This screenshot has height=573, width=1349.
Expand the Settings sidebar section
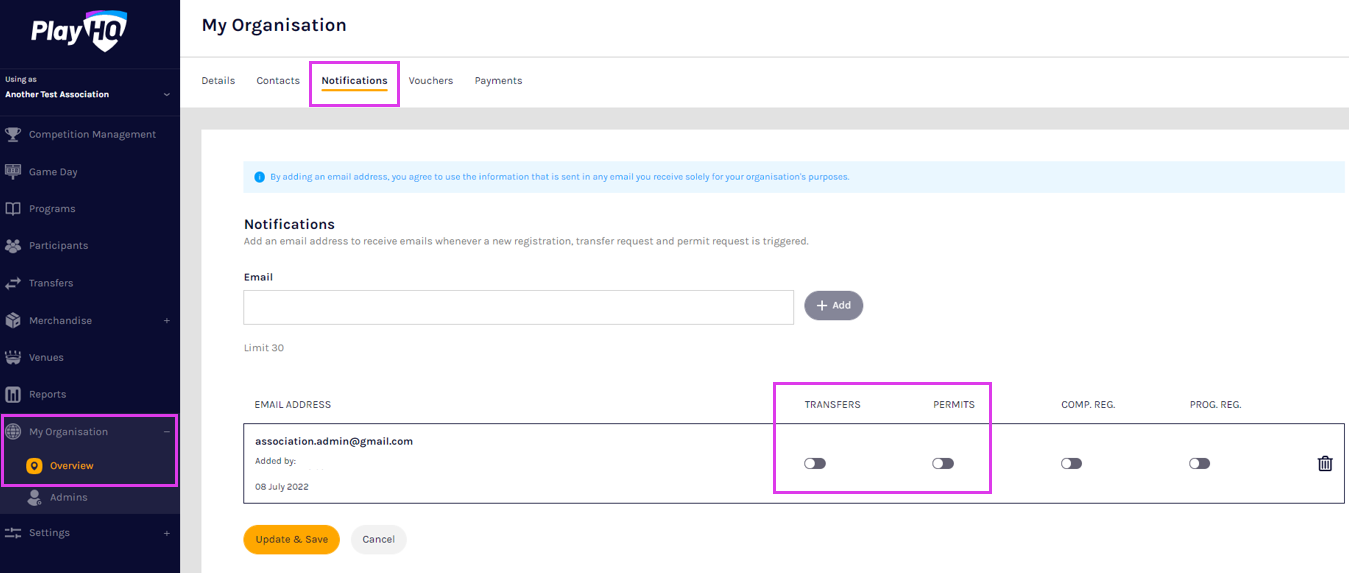[x=166, y=533]
